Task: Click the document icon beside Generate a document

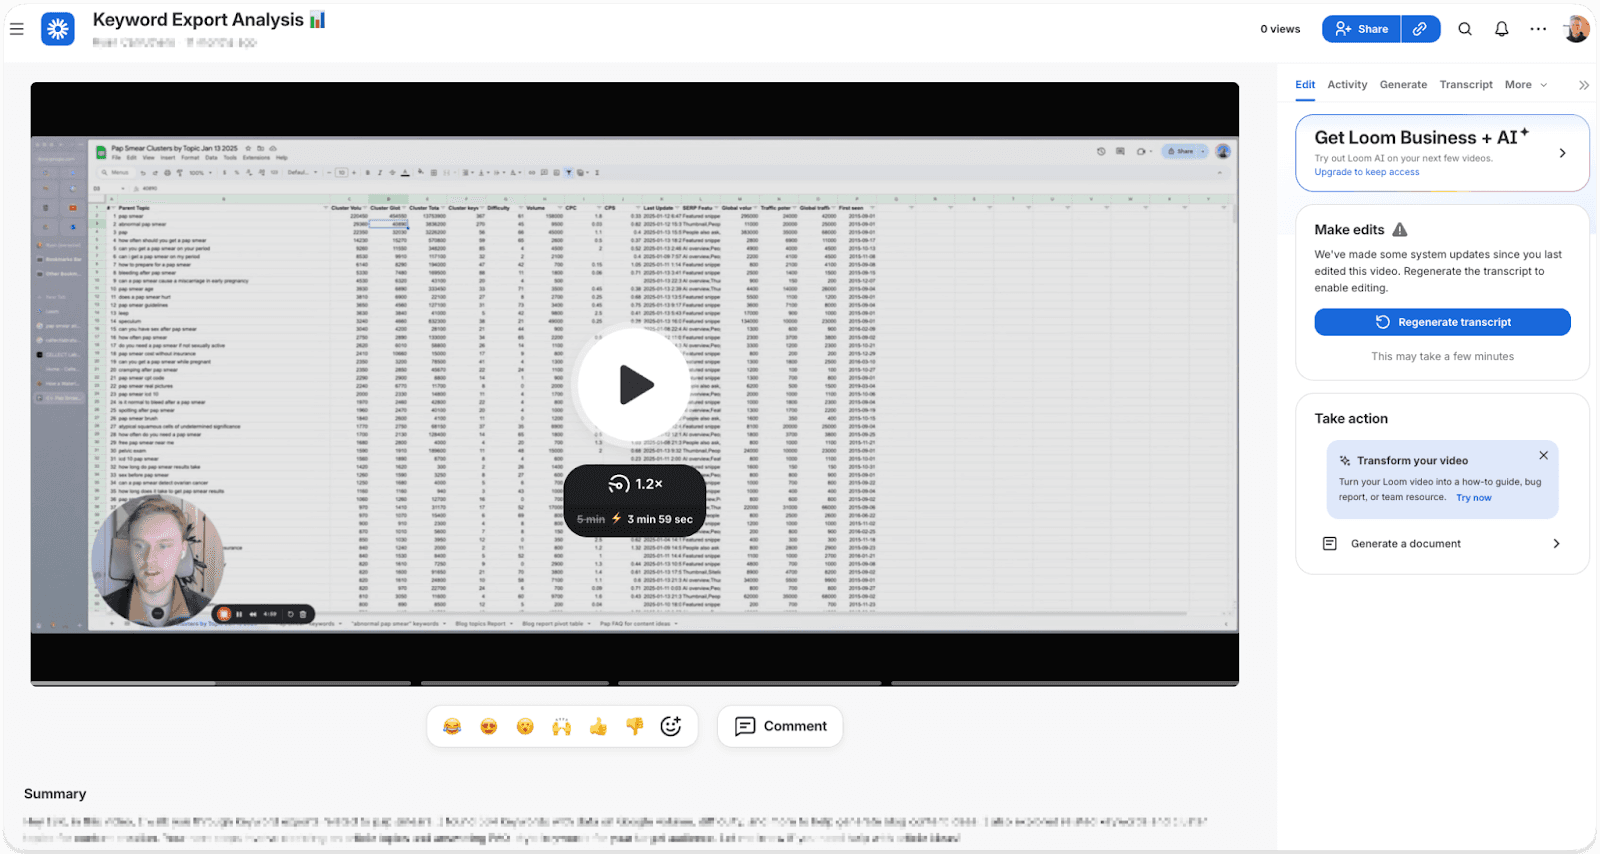Action: tap(1329, 544)
